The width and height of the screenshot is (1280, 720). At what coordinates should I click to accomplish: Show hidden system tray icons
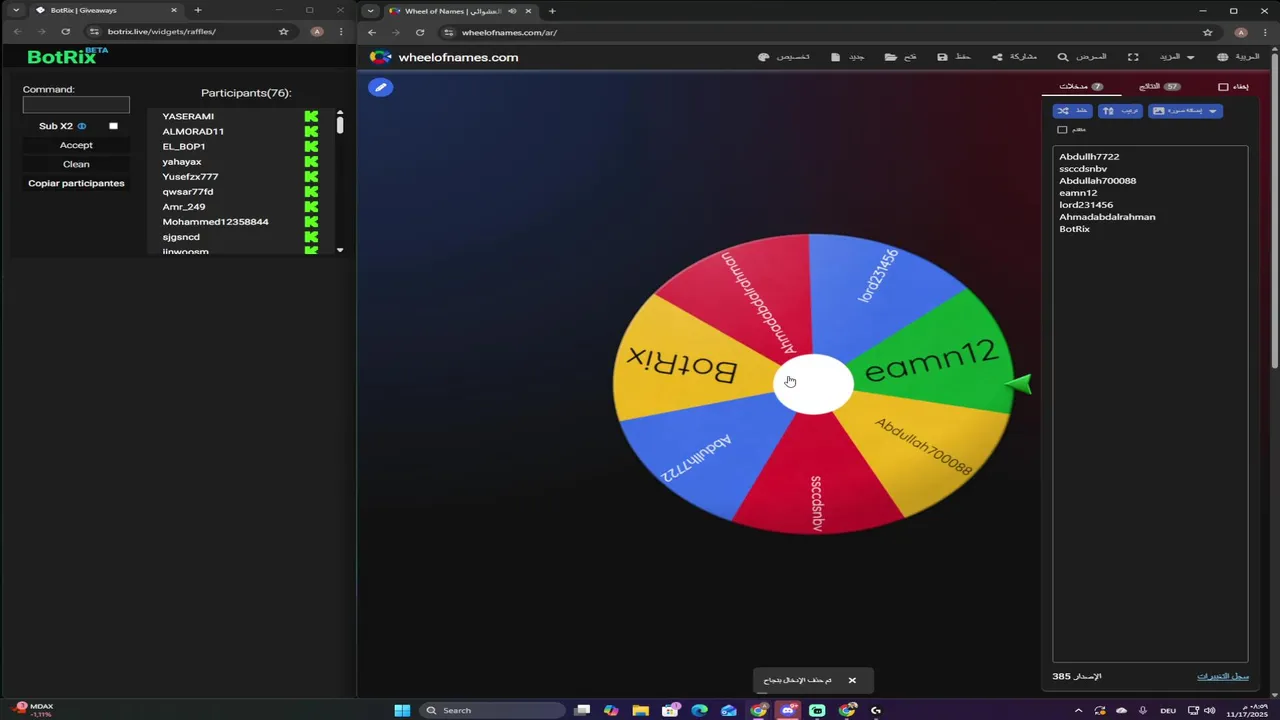point(1078,710)
